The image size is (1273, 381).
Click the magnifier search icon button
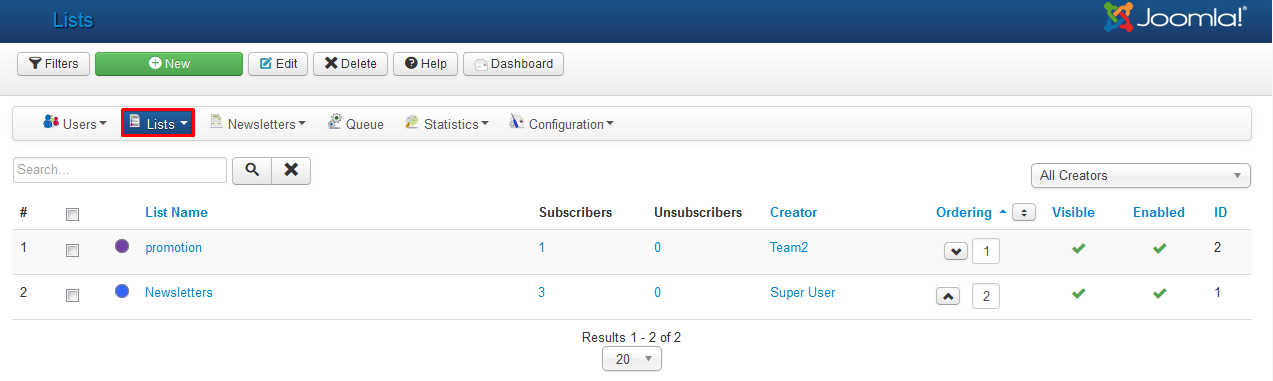(252, 170)
